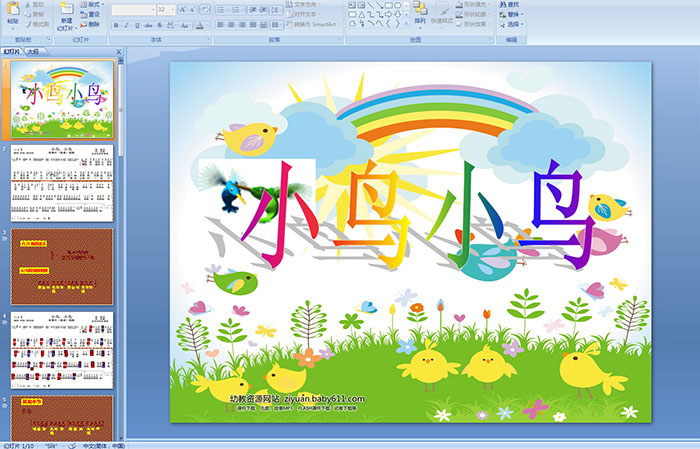Viewport: 700px width, 449px height.
Task: Select the rectangle shape in shapes gallery
Action: tap(389, 5)
